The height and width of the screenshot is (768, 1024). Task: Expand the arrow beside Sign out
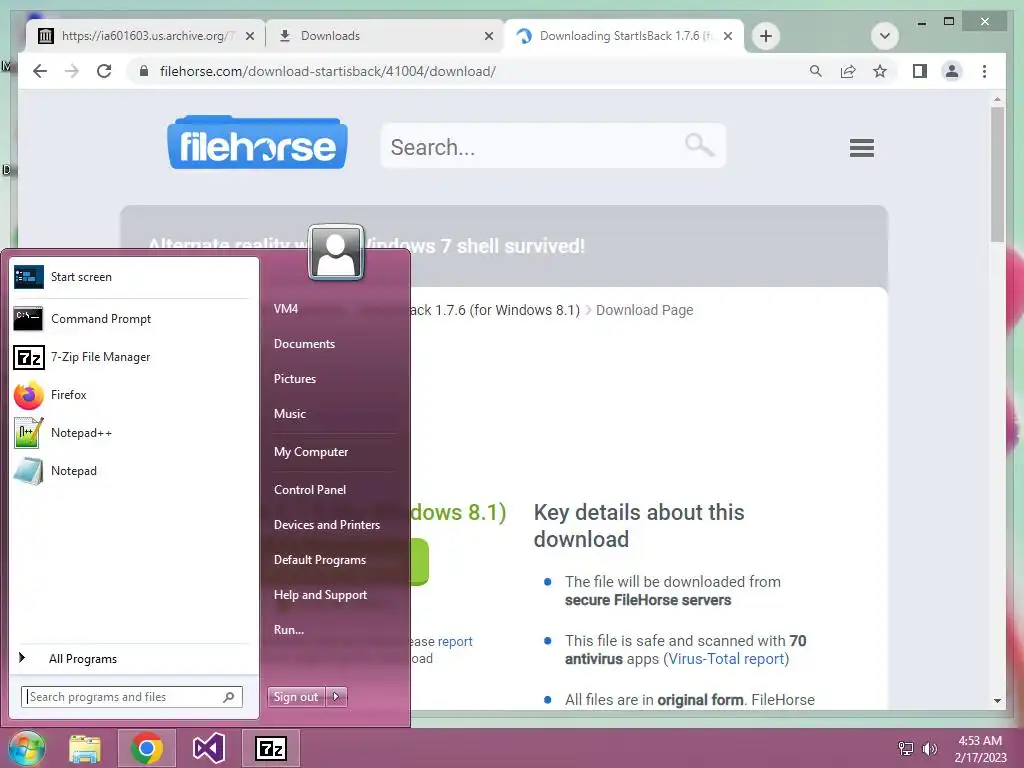(x=336, y=697)
